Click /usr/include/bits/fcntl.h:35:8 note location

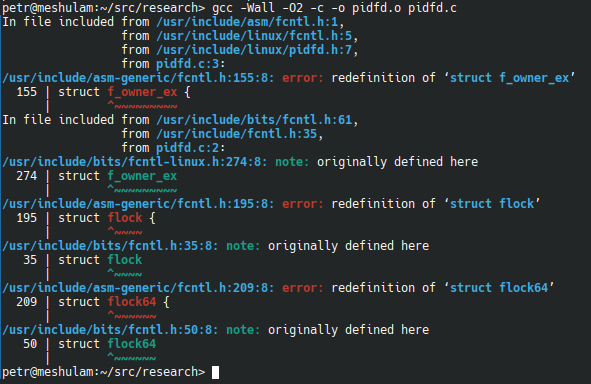pos(110,246)
